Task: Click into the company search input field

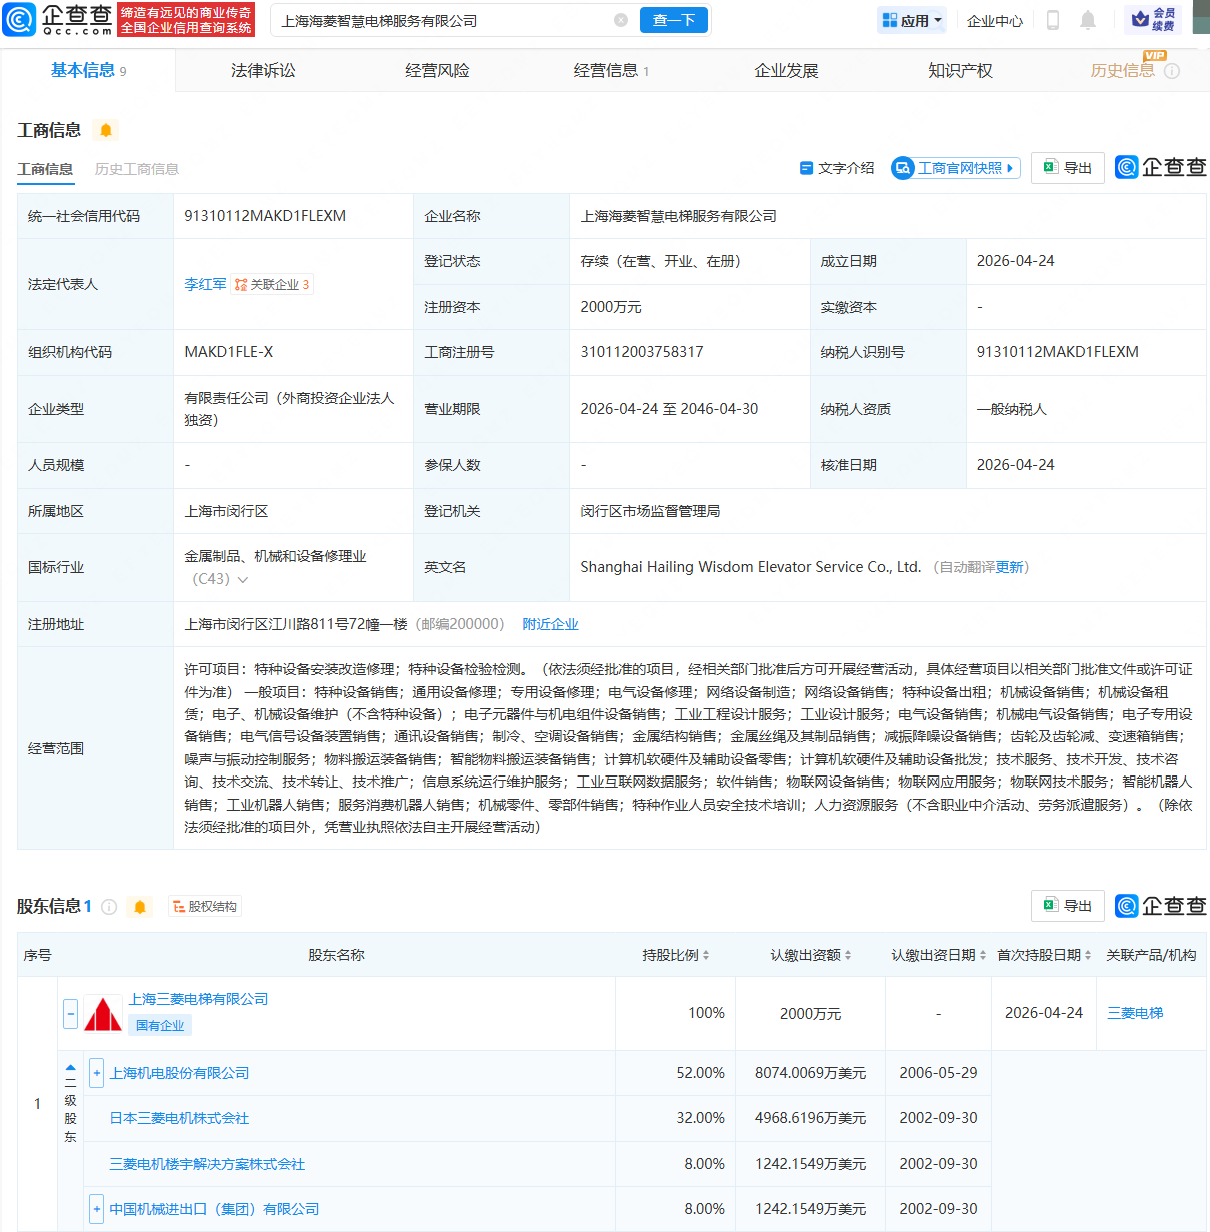Action: [445, 20]
